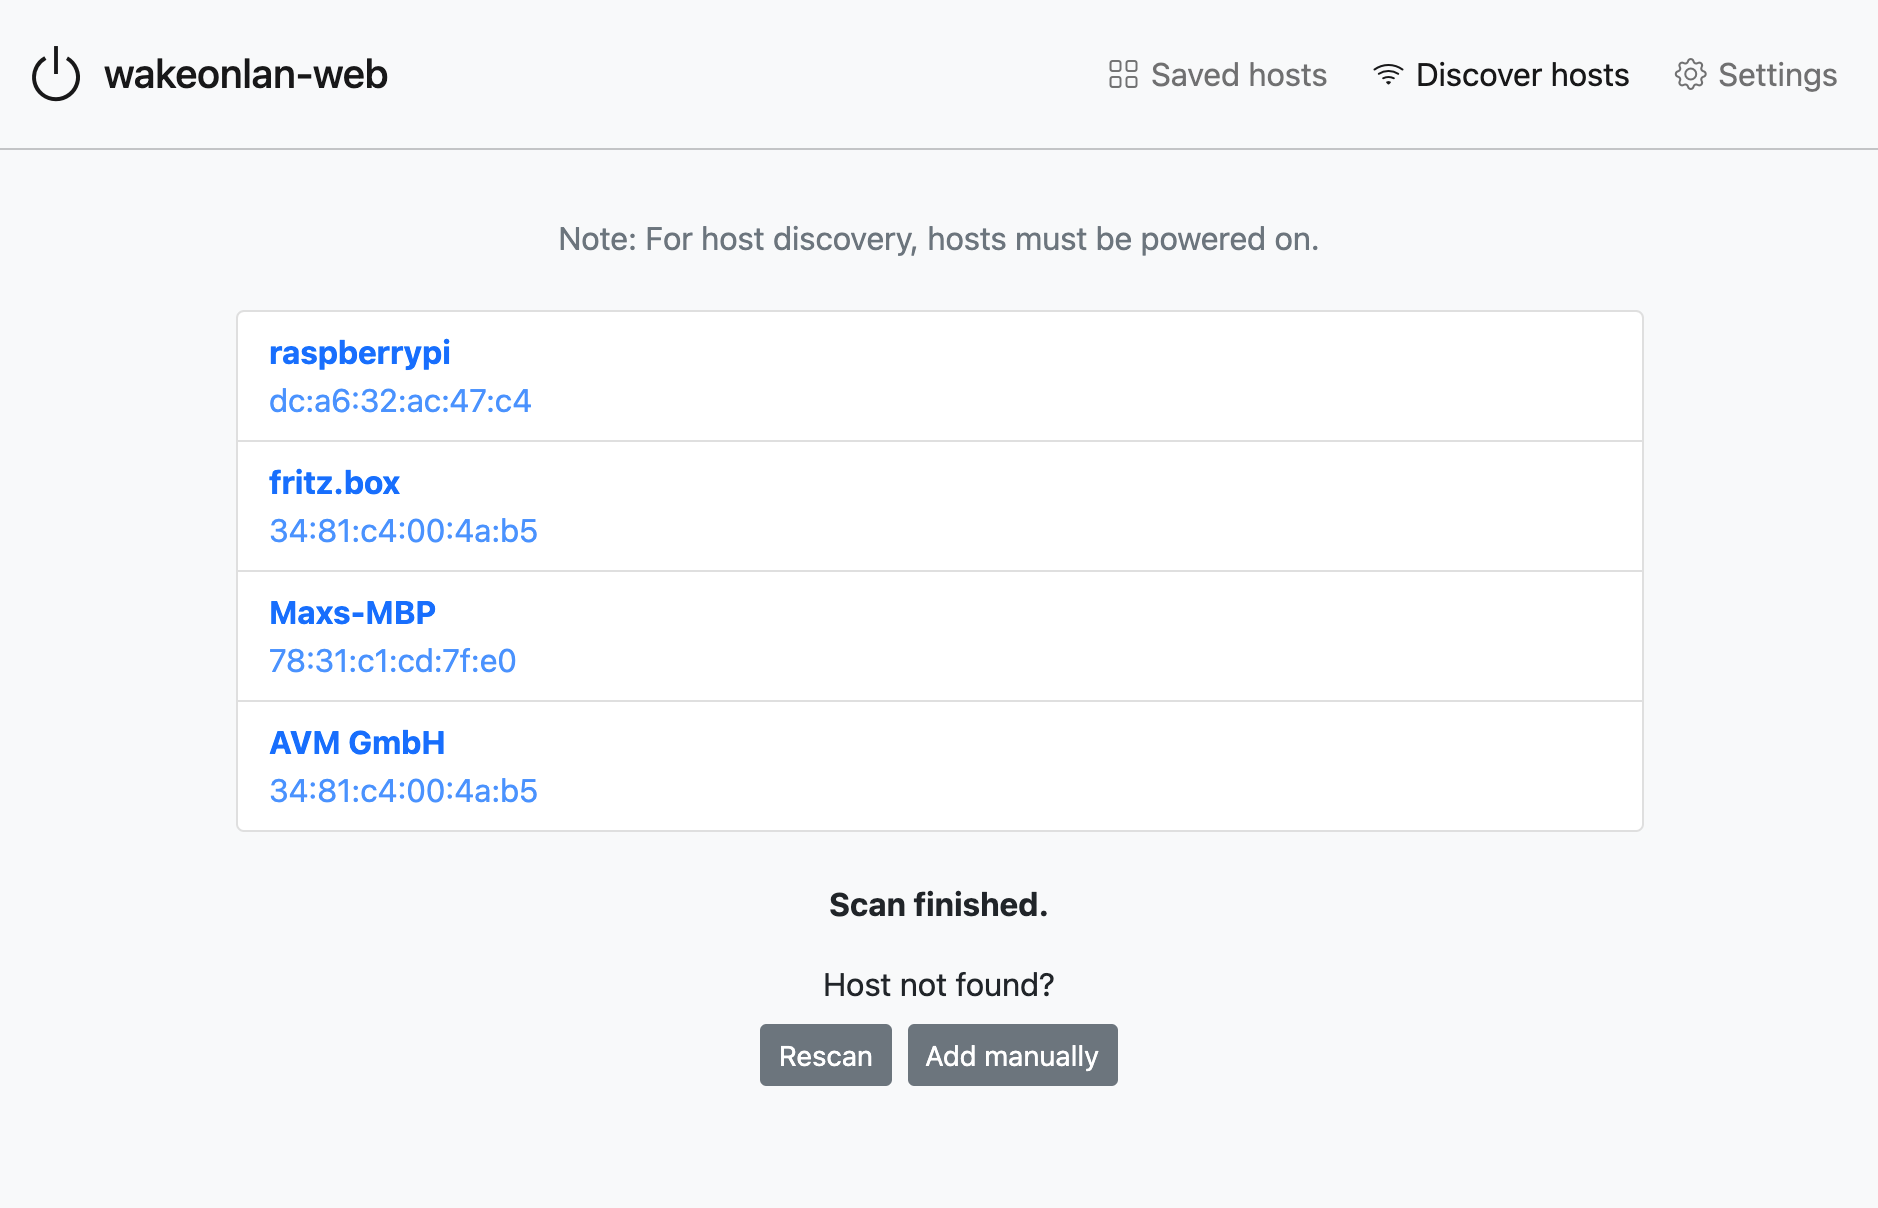Viewport: 1878px width, 1208px height.
Task: Open the fritz.box host
Action: [334, 482]
